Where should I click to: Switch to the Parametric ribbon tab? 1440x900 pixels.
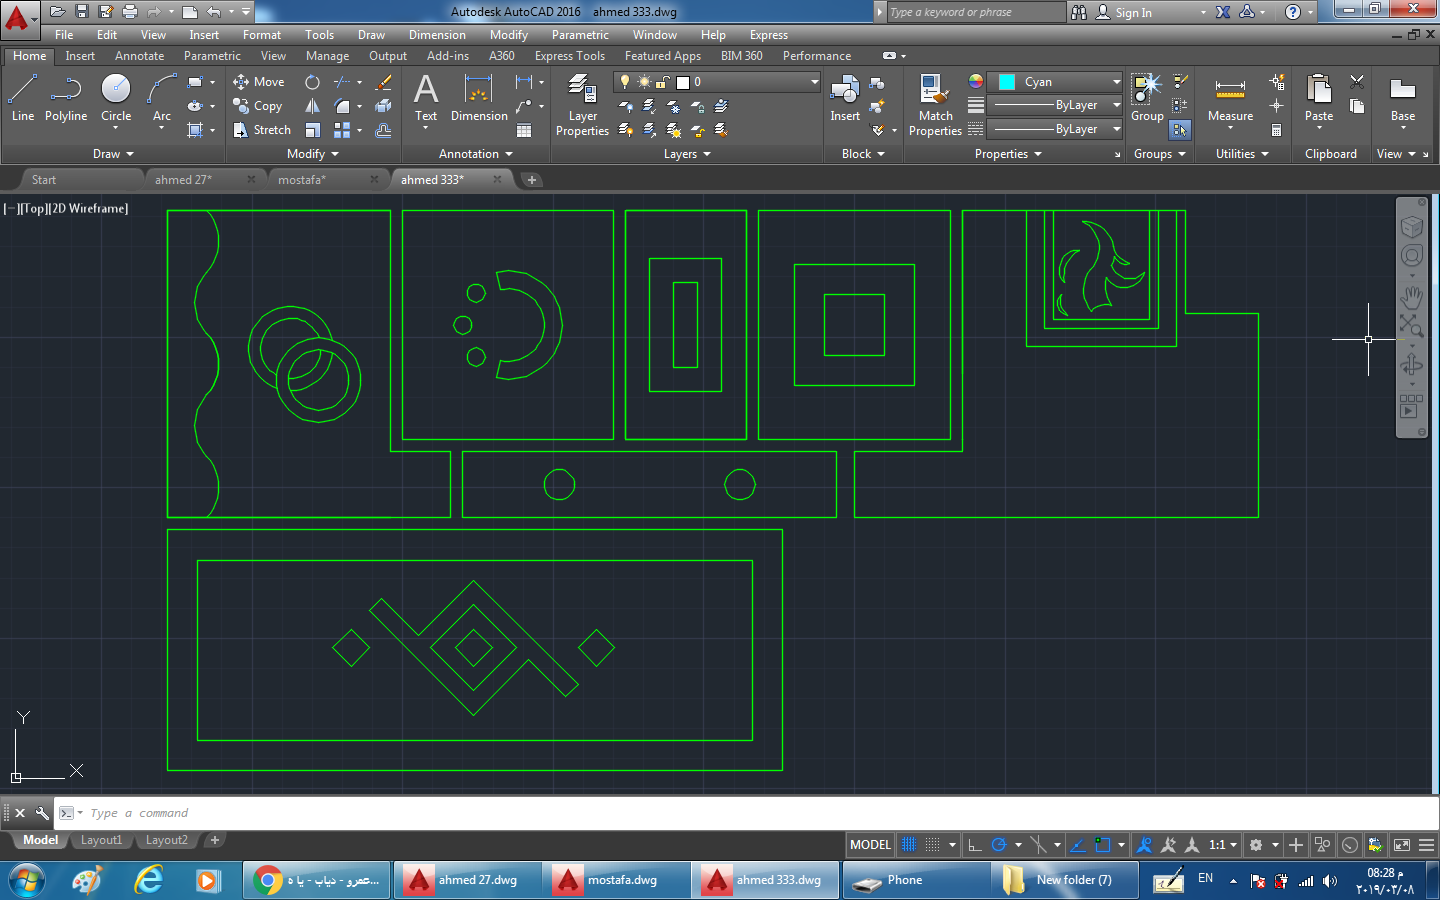(x=212, y=56)
